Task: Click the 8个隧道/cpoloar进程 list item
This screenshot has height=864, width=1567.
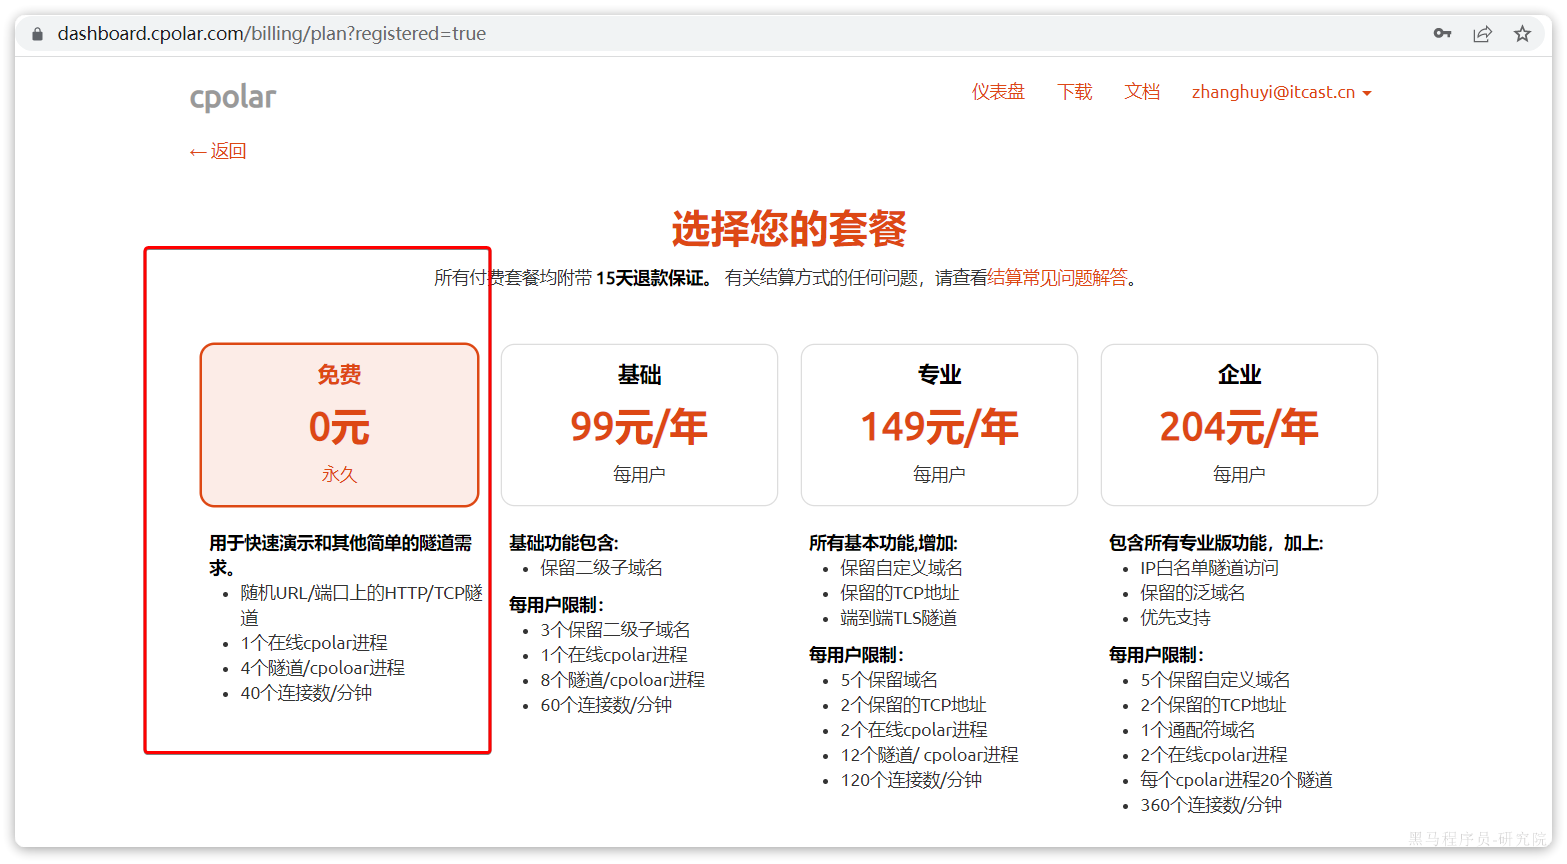Action: coord(622,680)
